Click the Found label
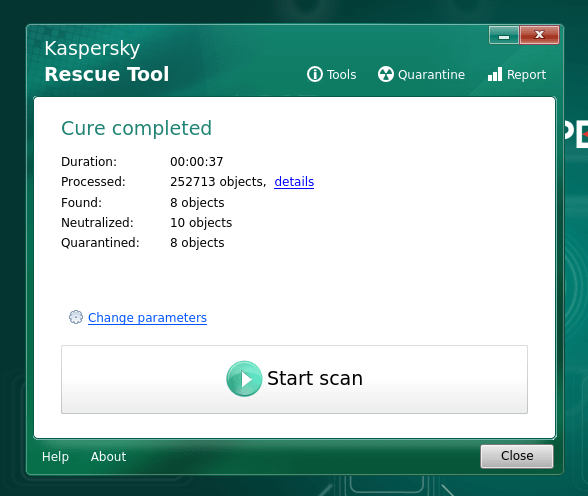The height and width of the screenshot is (496, 588). [x=81, y=203]
